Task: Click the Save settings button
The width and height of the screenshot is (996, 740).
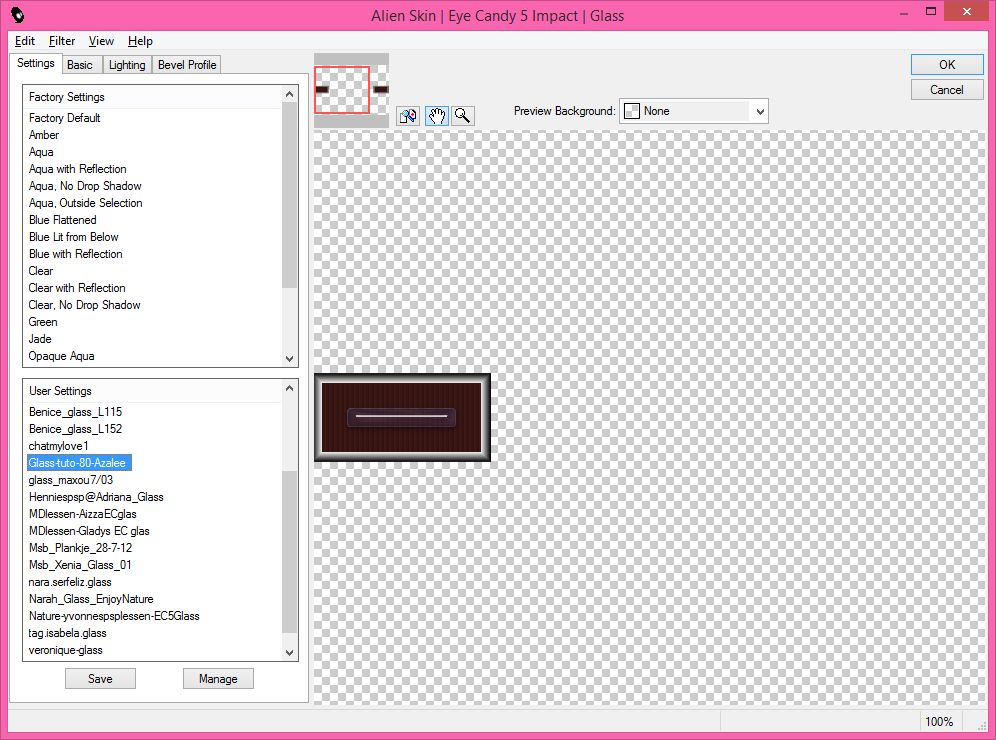Action: [x=100, y=678]
